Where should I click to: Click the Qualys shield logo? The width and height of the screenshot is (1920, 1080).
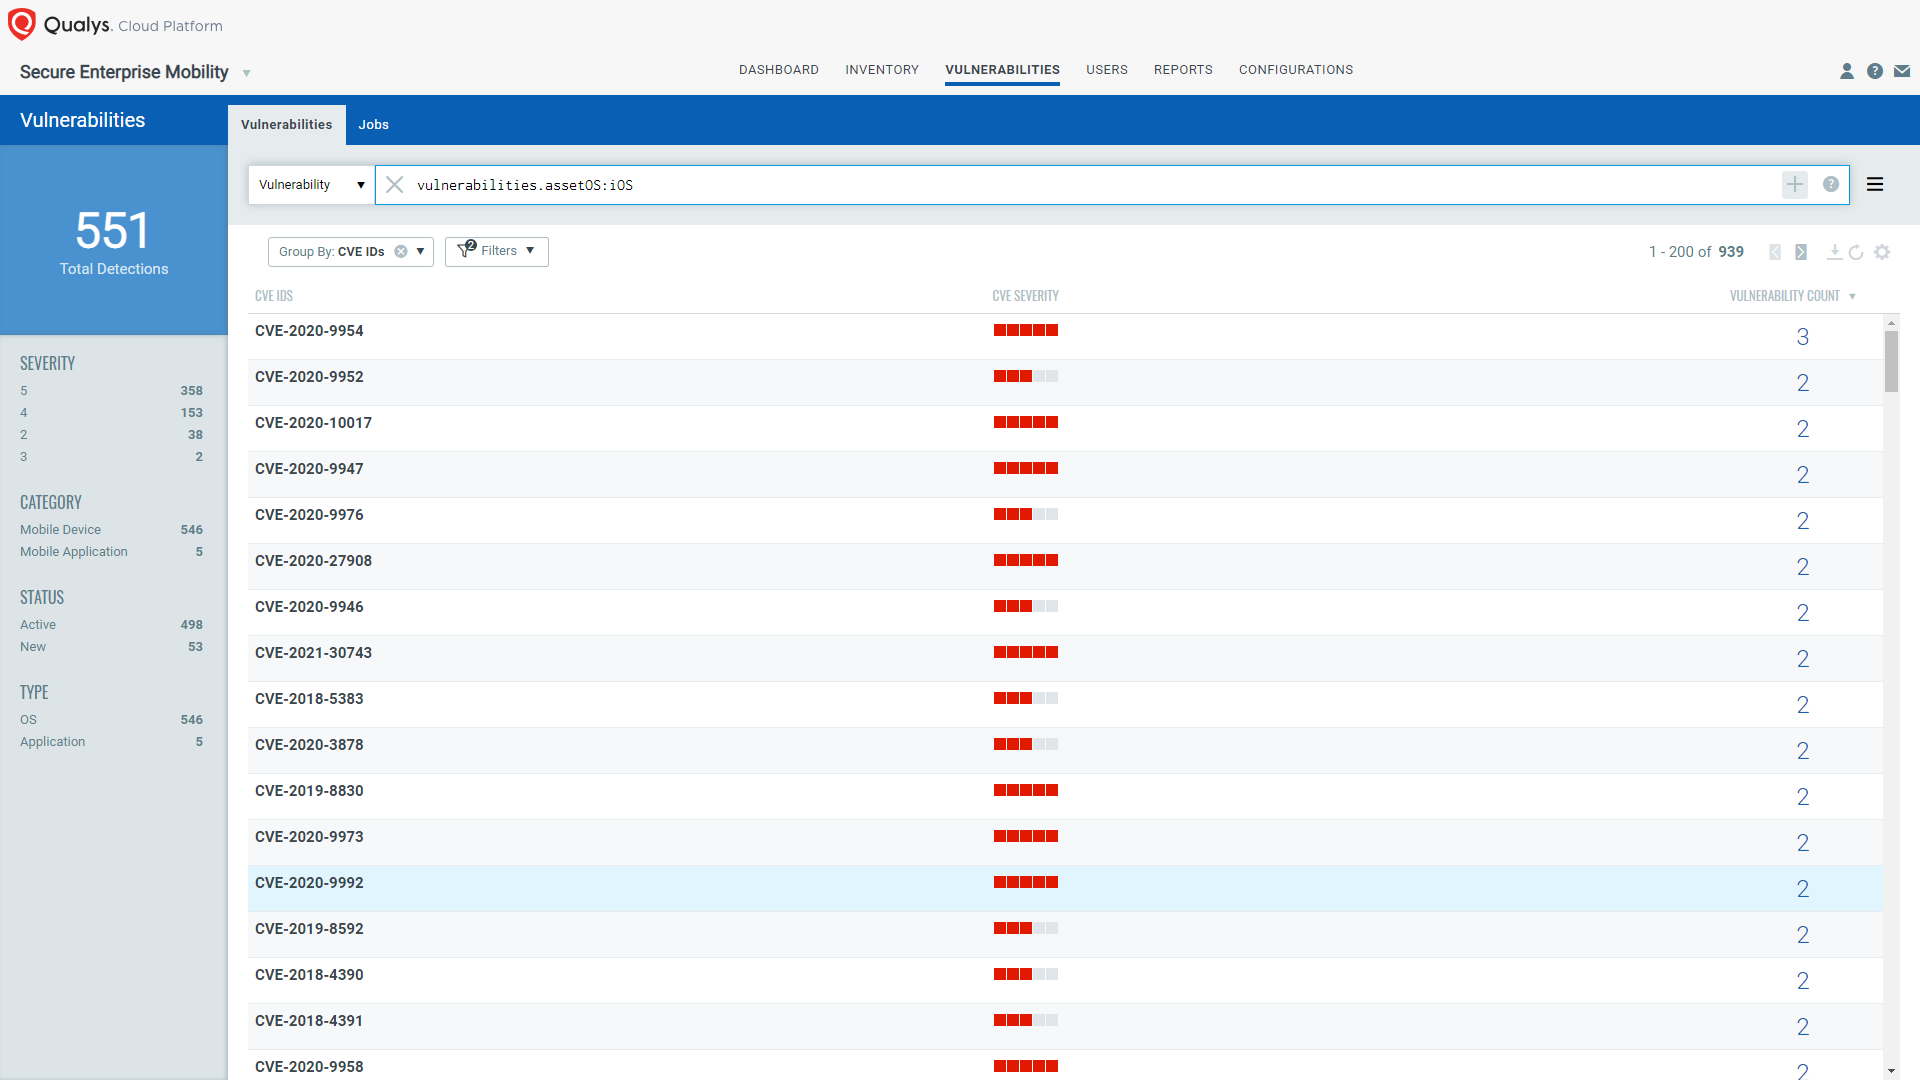[22, 24]
